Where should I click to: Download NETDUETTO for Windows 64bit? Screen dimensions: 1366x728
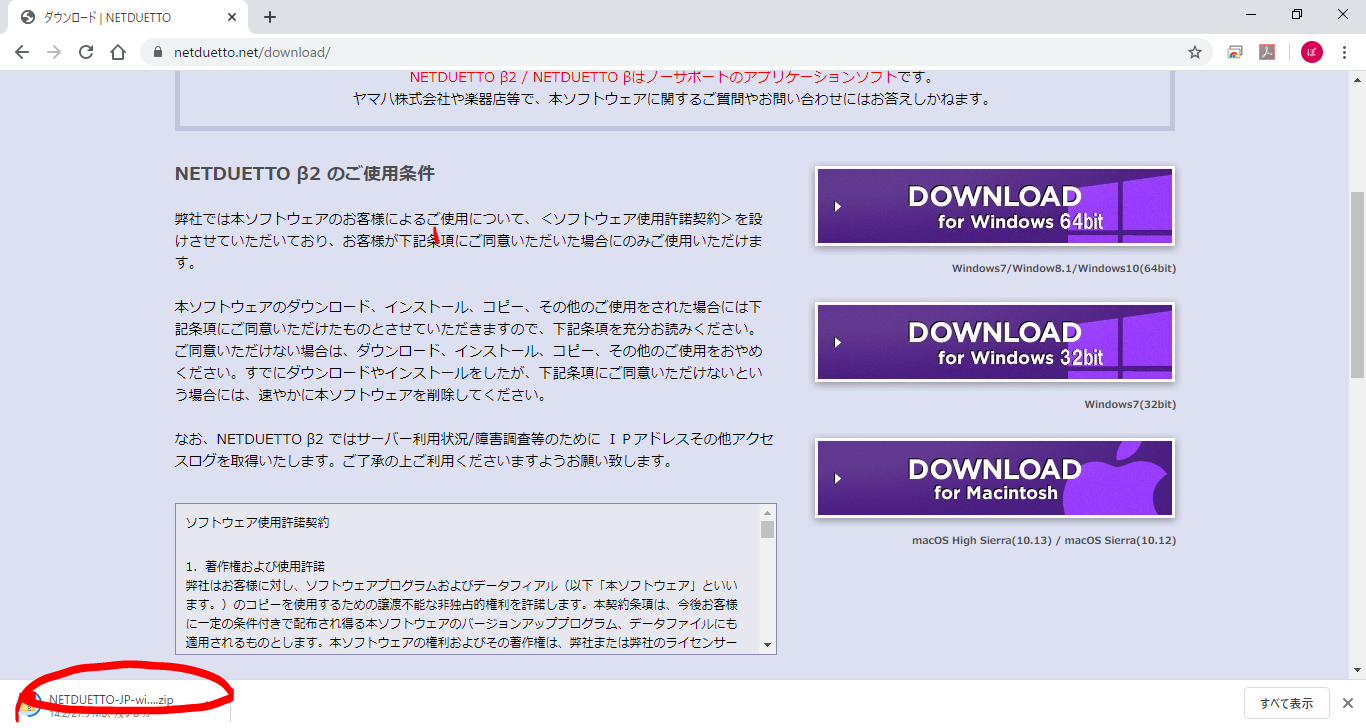click(995, 206)
